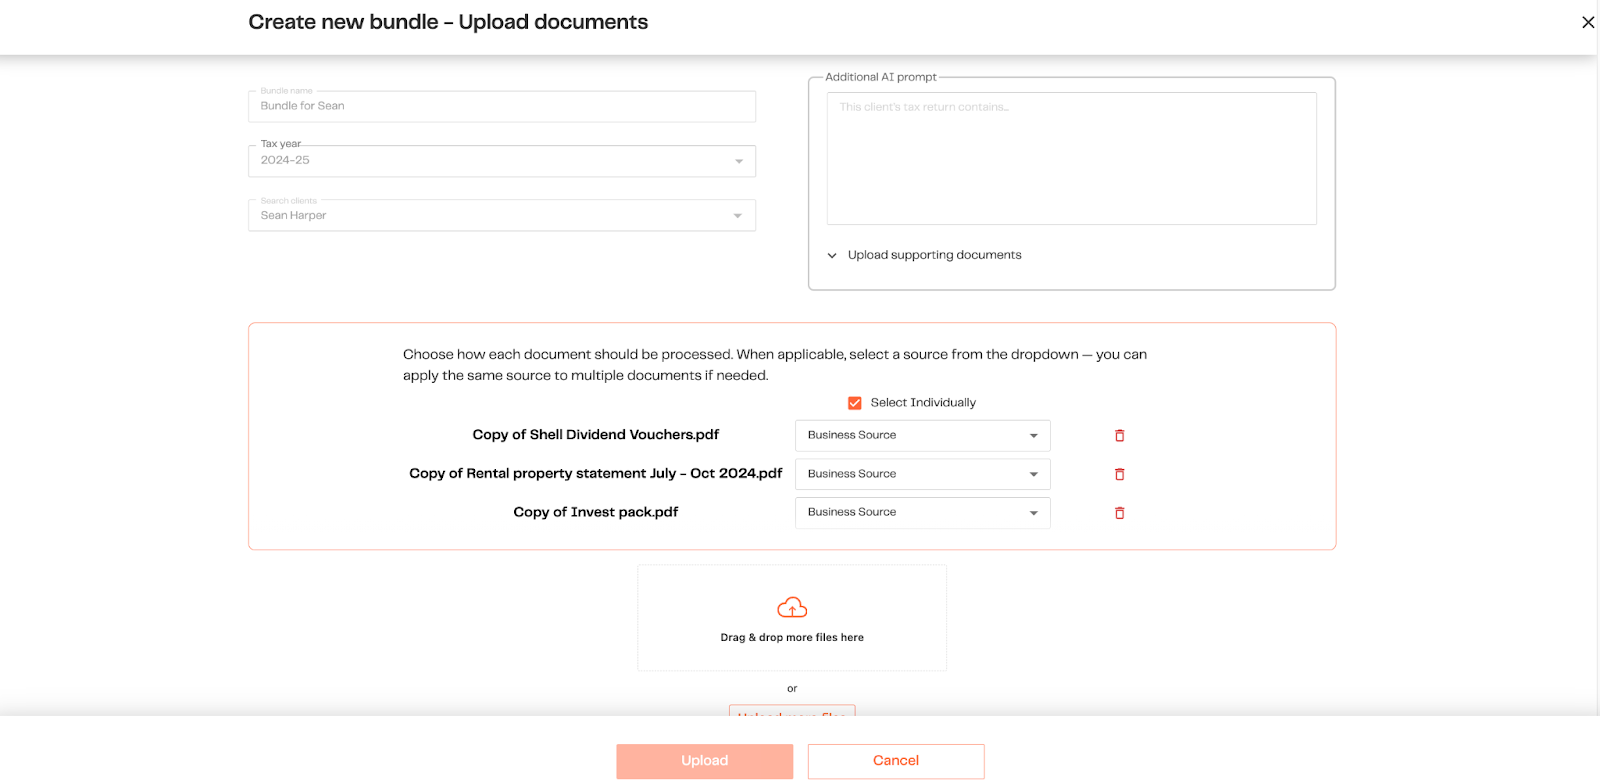This screenshot has width=1600, height=784.
Task: Open the Tax year dropdown
Action: pos(502,161)
